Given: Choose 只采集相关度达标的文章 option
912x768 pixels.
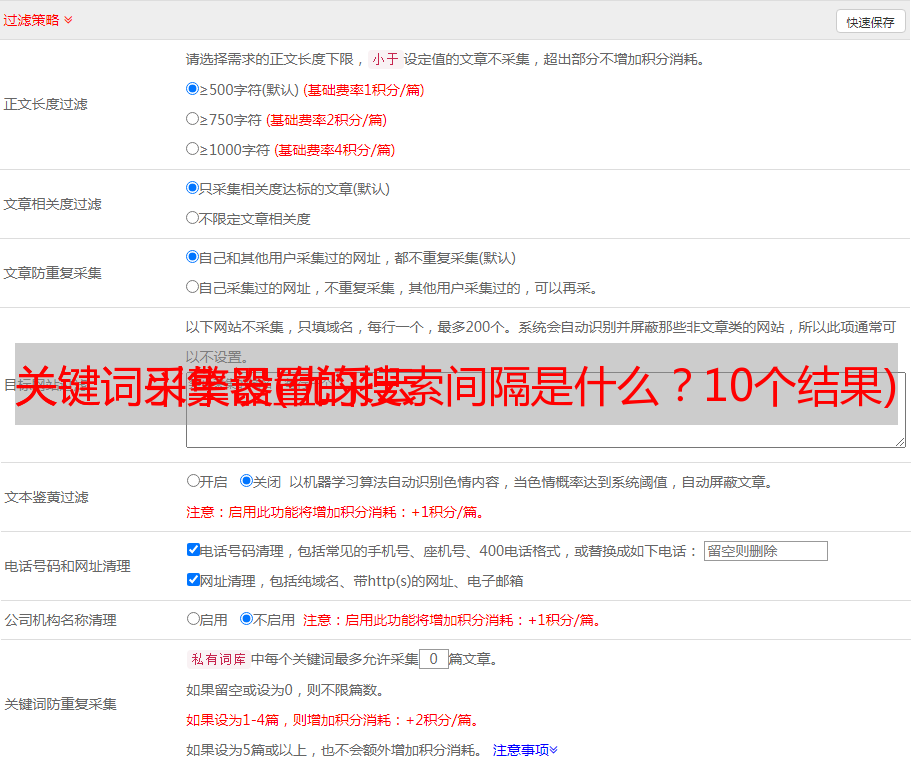Looking at the screenshot, I should point(193,188).
